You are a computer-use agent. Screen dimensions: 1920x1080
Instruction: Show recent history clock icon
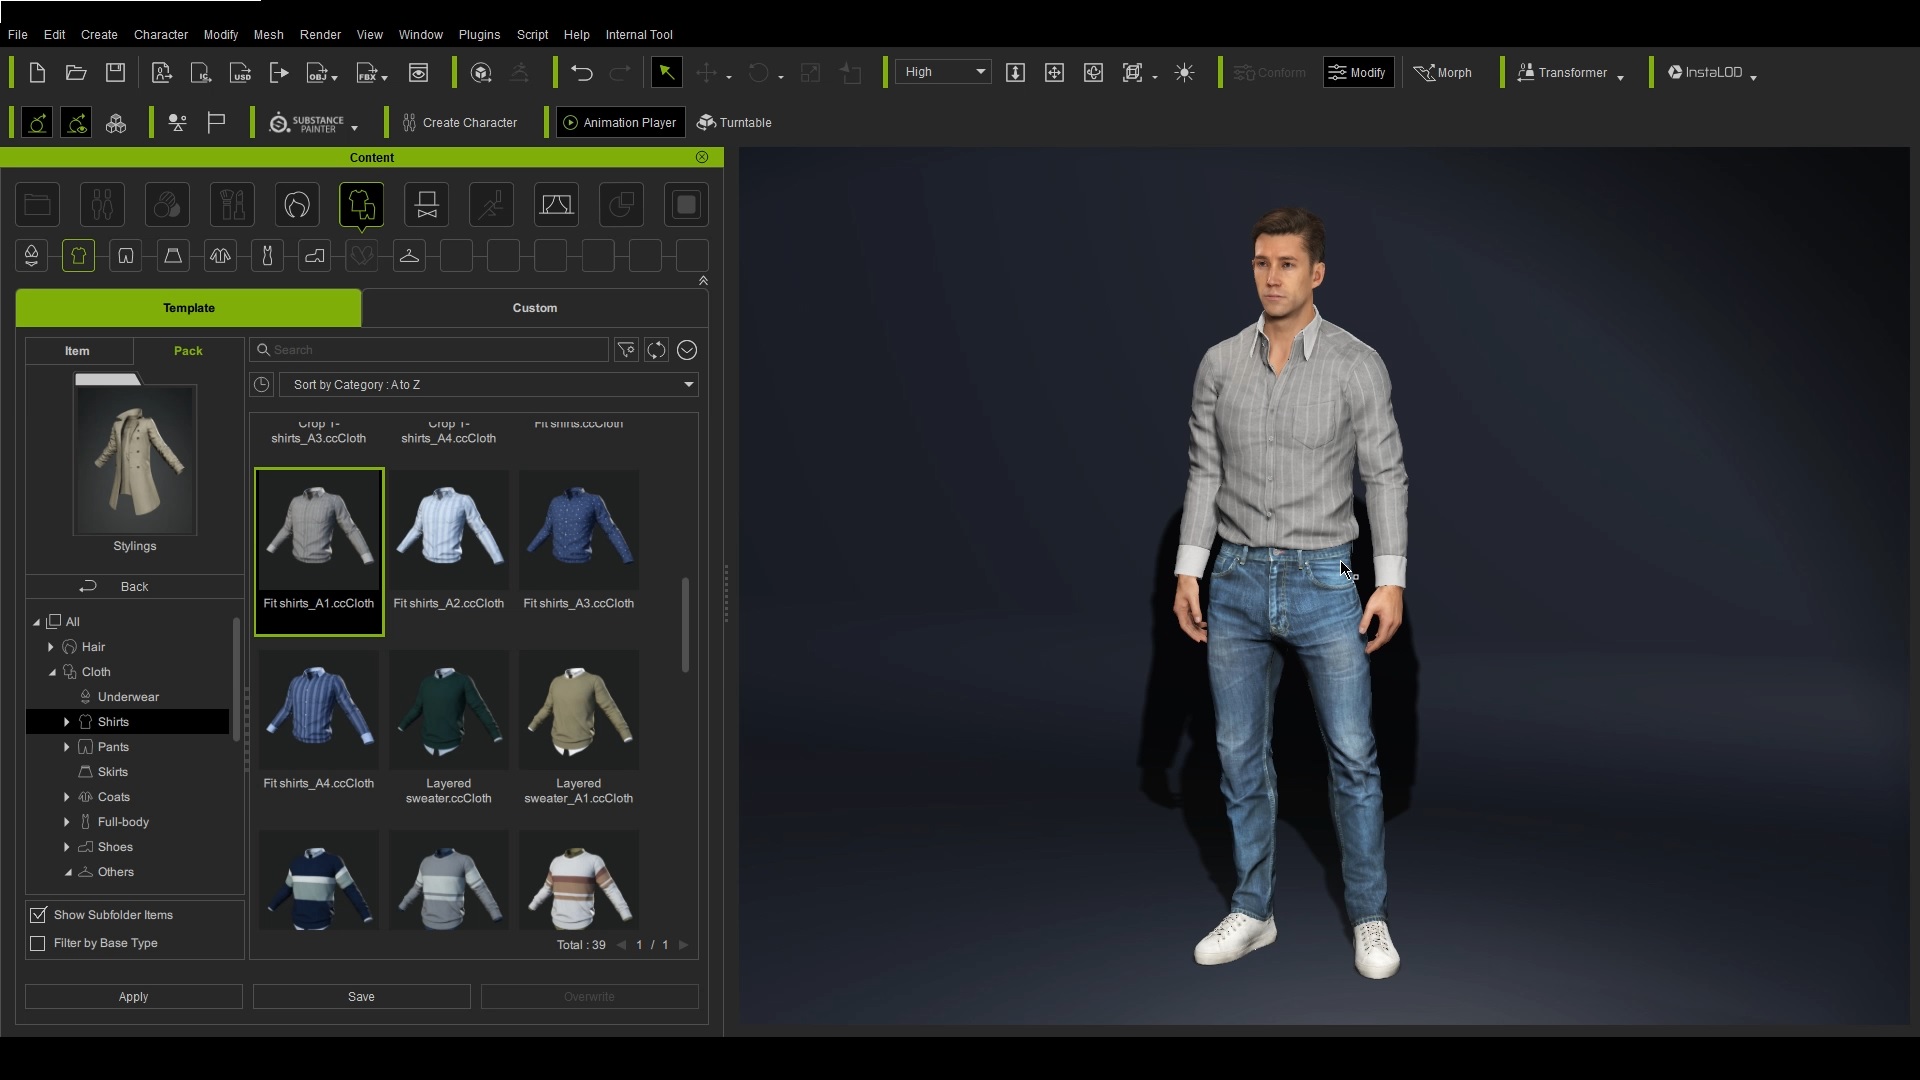tap(262, 385)
